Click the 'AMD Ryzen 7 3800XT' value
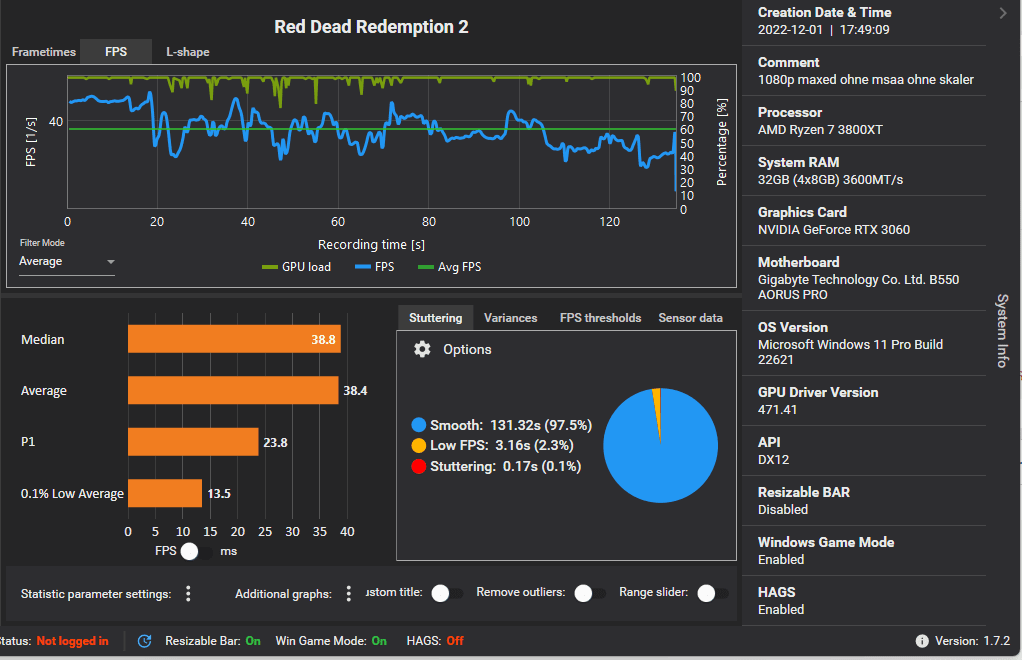This screenshot has width=1022, height=660. coord(820,130)
